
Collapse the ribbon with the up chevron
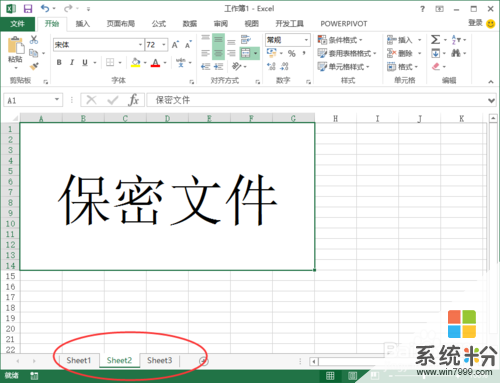491,82
